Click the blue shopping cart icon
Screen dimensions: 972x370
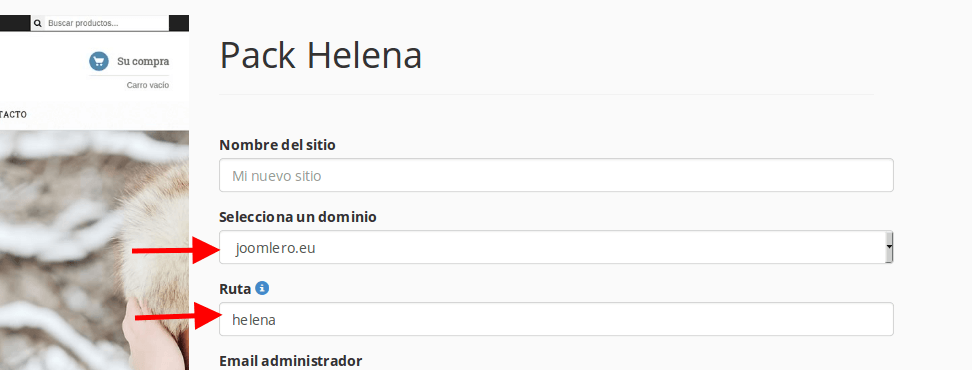click(99, 61)
